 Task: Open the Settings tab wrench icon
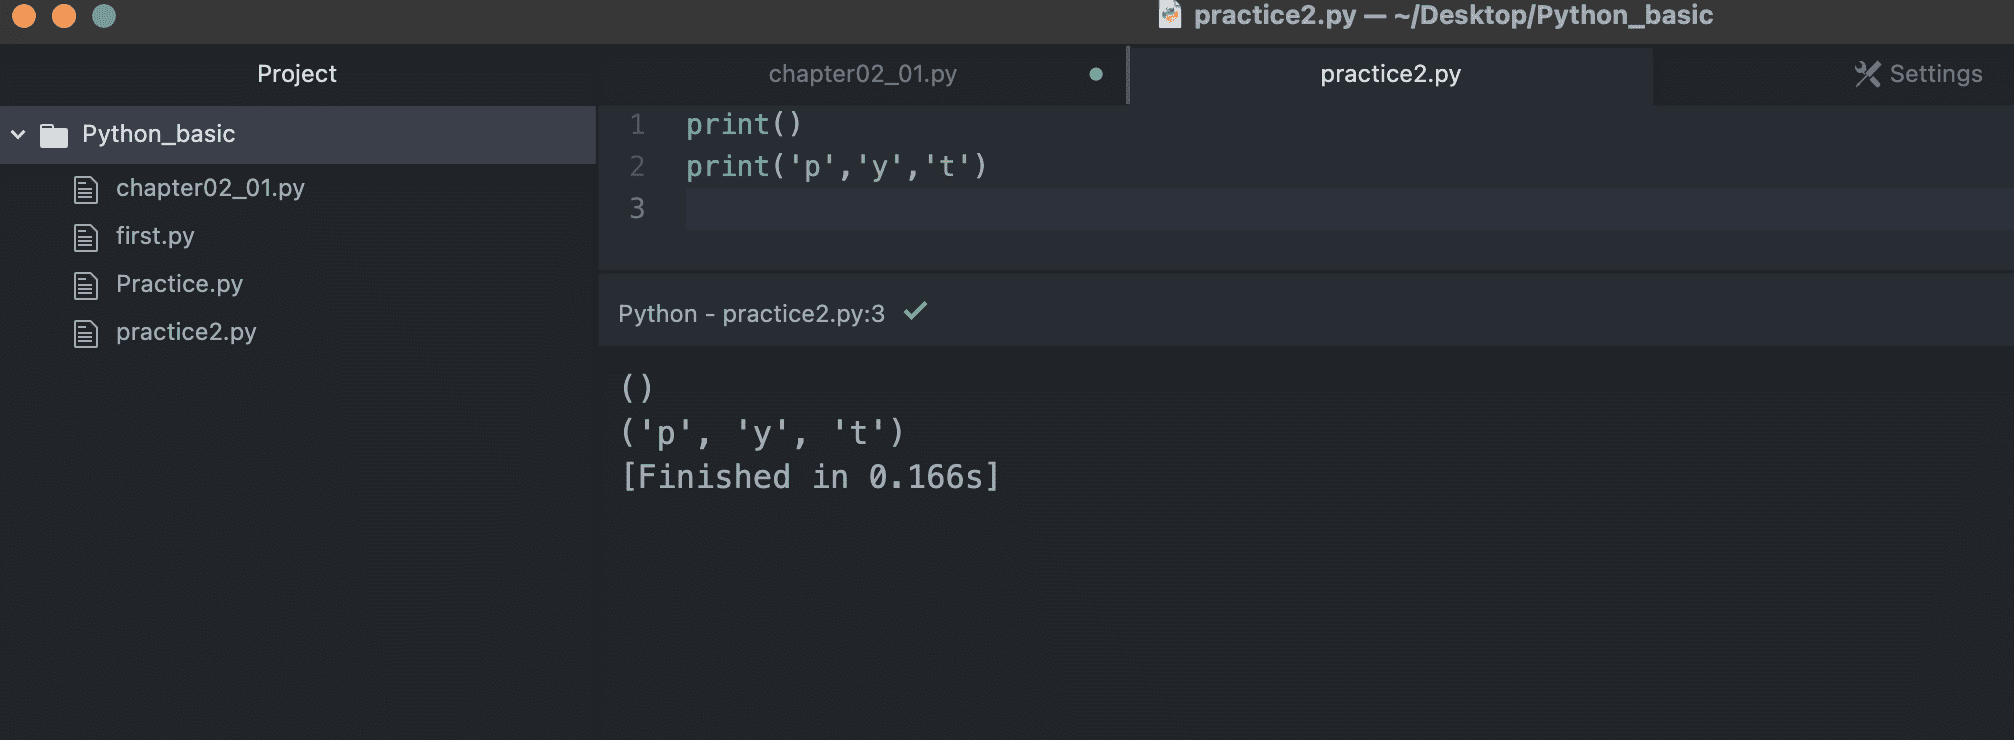1866,74
